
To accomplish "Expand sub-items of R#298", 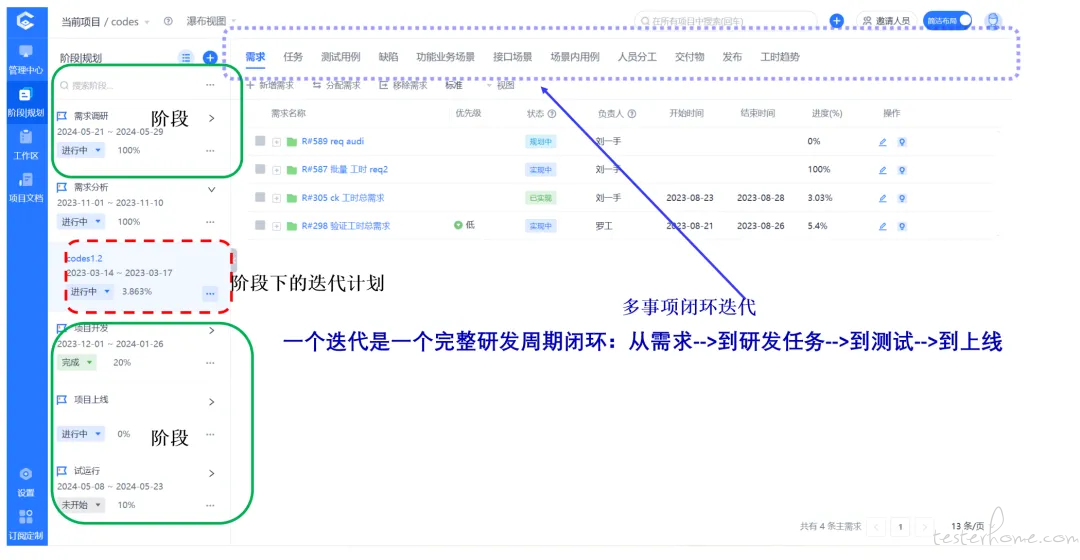I will 276,226.
